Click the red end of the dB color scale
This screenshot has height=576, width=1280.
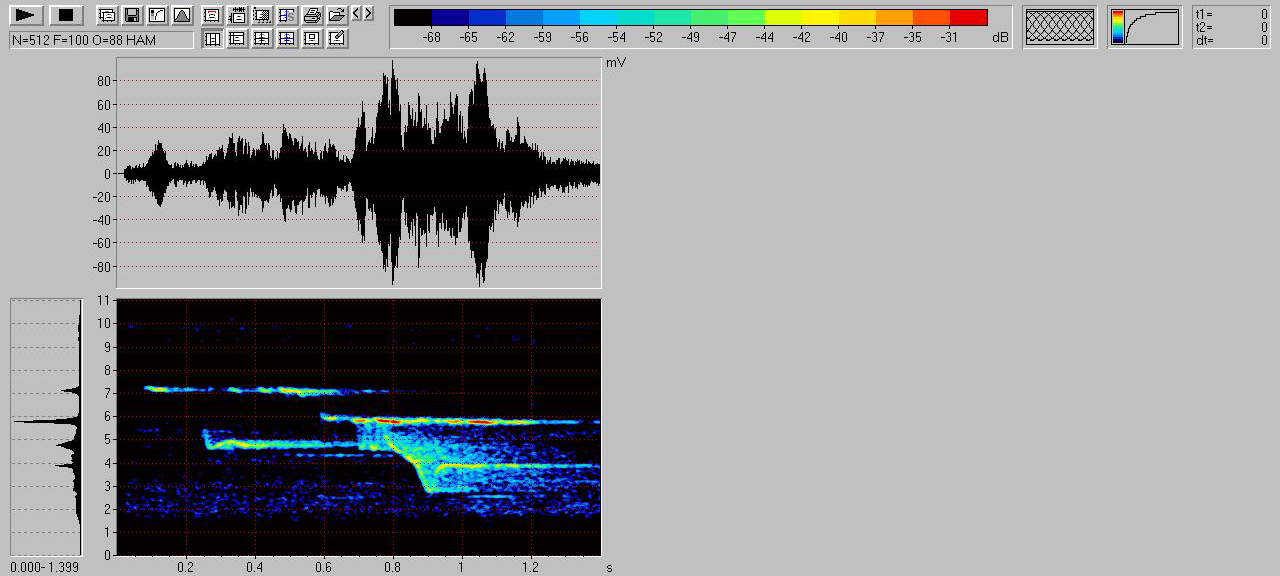pos(968,17)
